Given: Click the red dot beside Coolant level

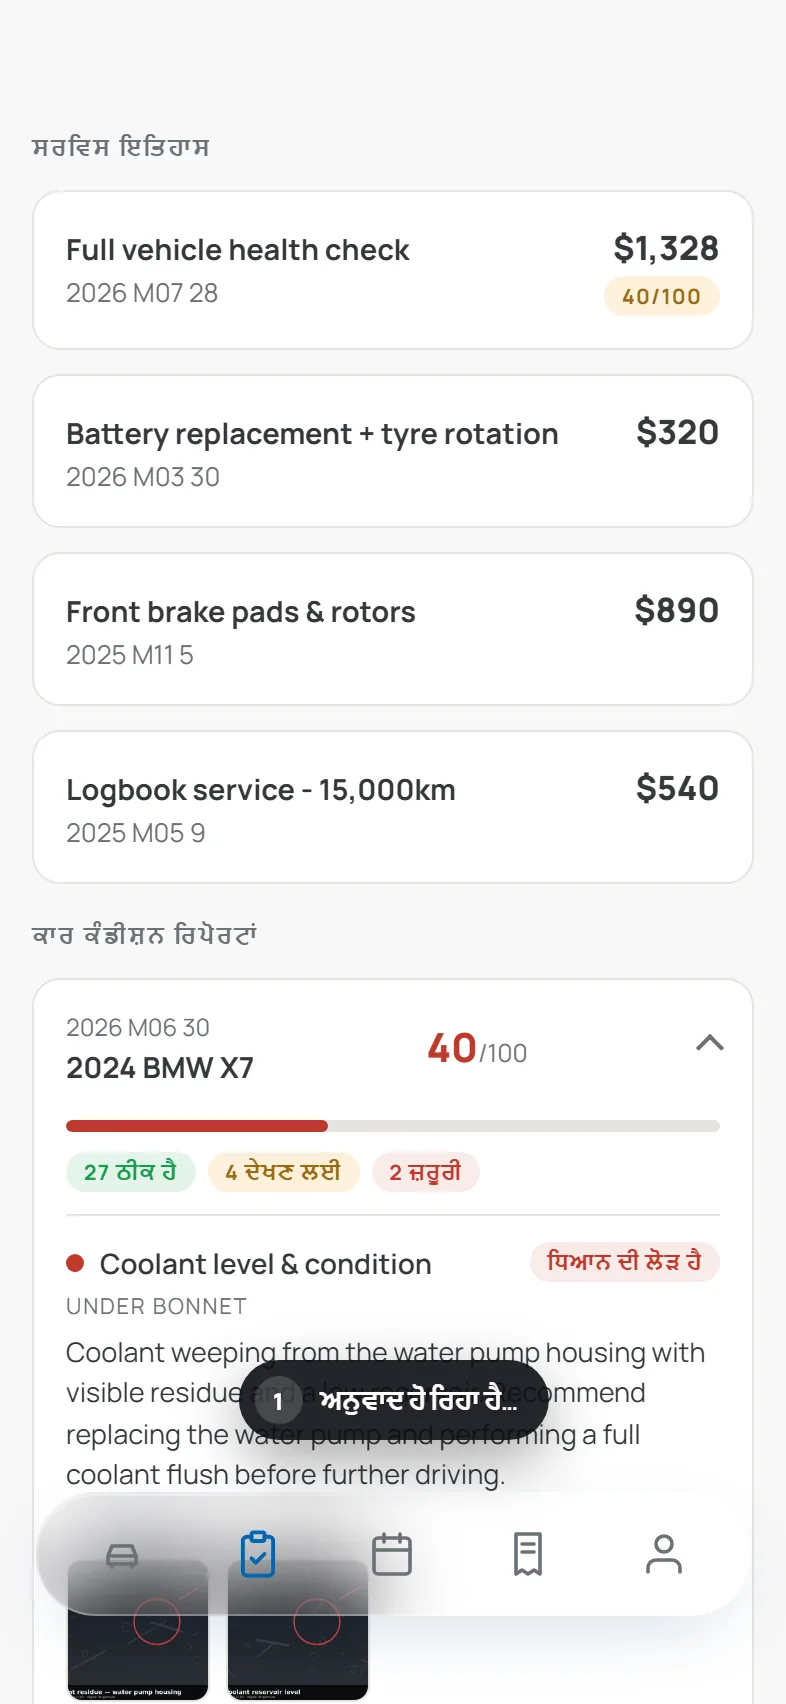Looking at the screenshot, I should click(x=75, y=1263).
